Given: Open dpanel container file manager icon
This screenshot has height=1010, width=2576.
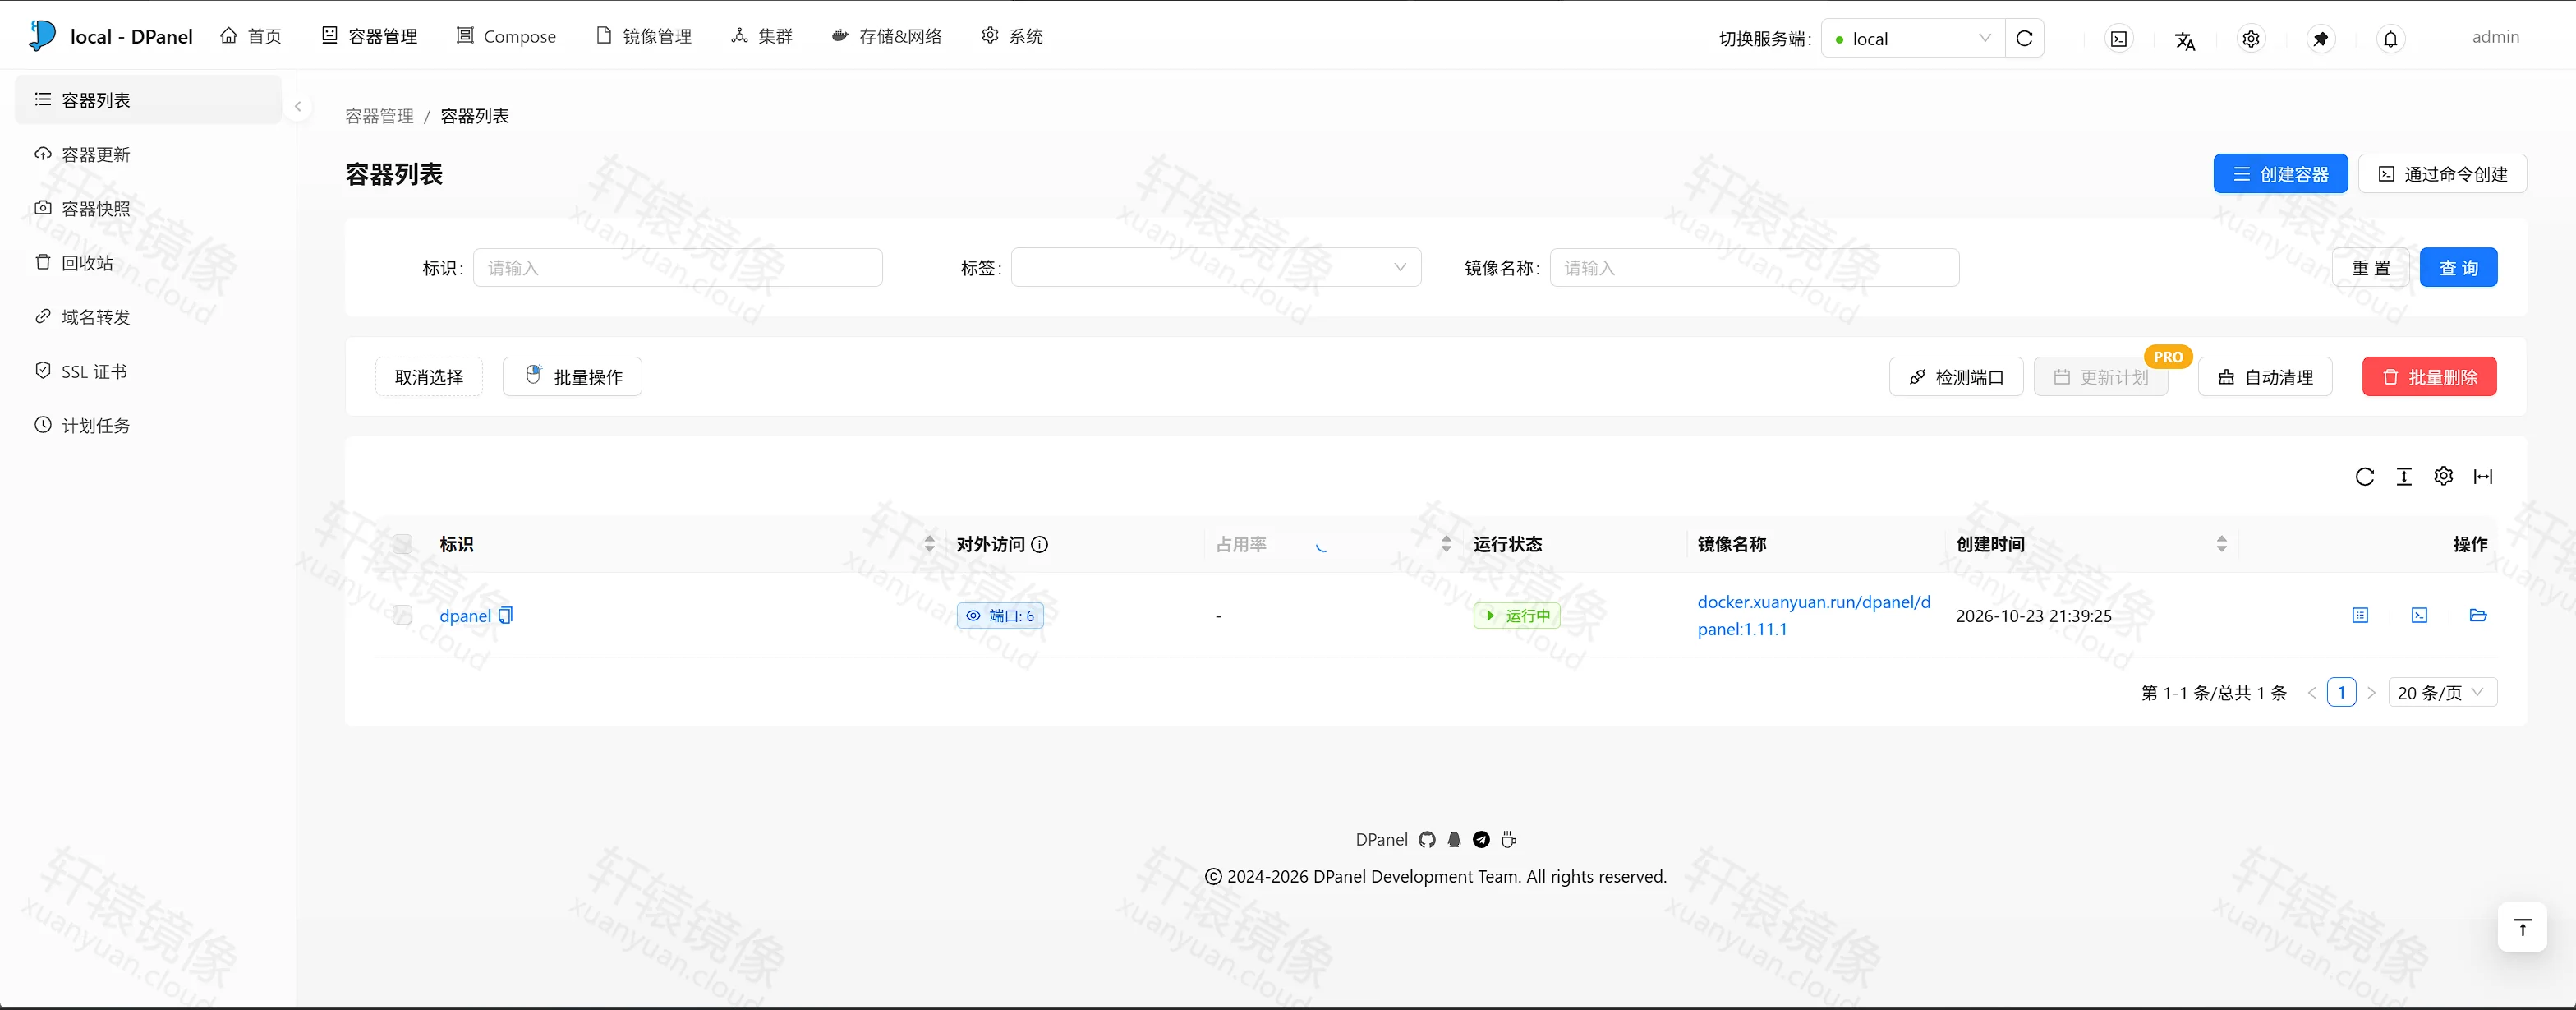Looking at the screenshot, I should [2478, 615].
